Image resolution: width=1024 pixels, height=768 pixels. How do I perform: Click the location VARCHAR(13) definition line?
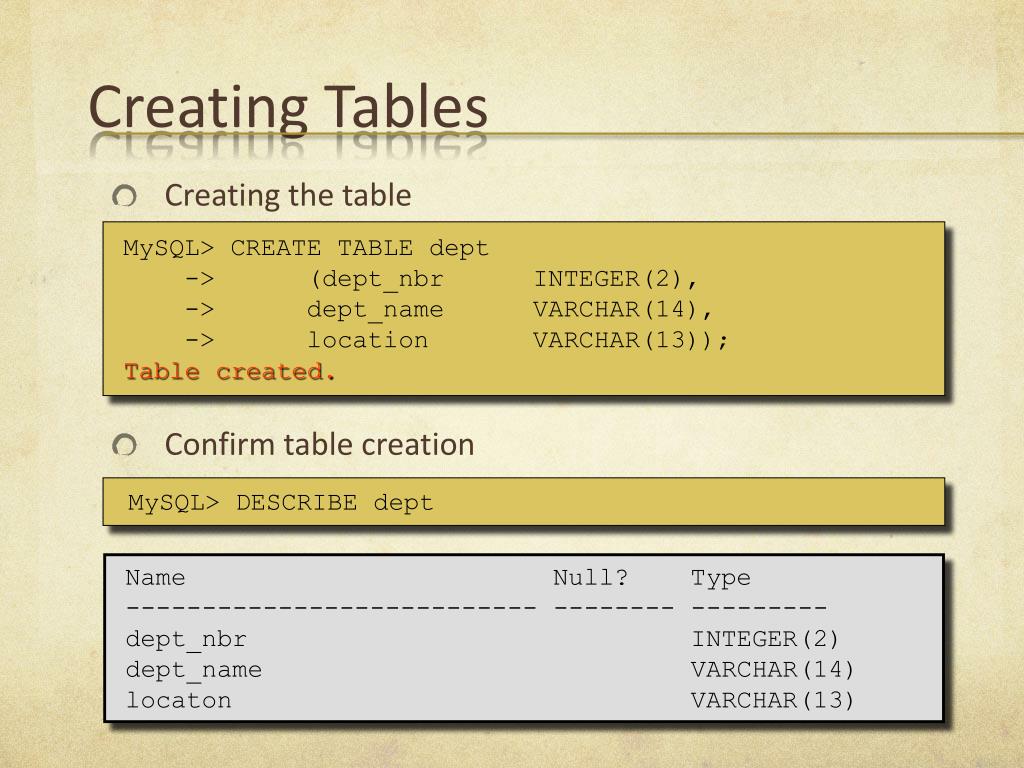click(456, 340)
